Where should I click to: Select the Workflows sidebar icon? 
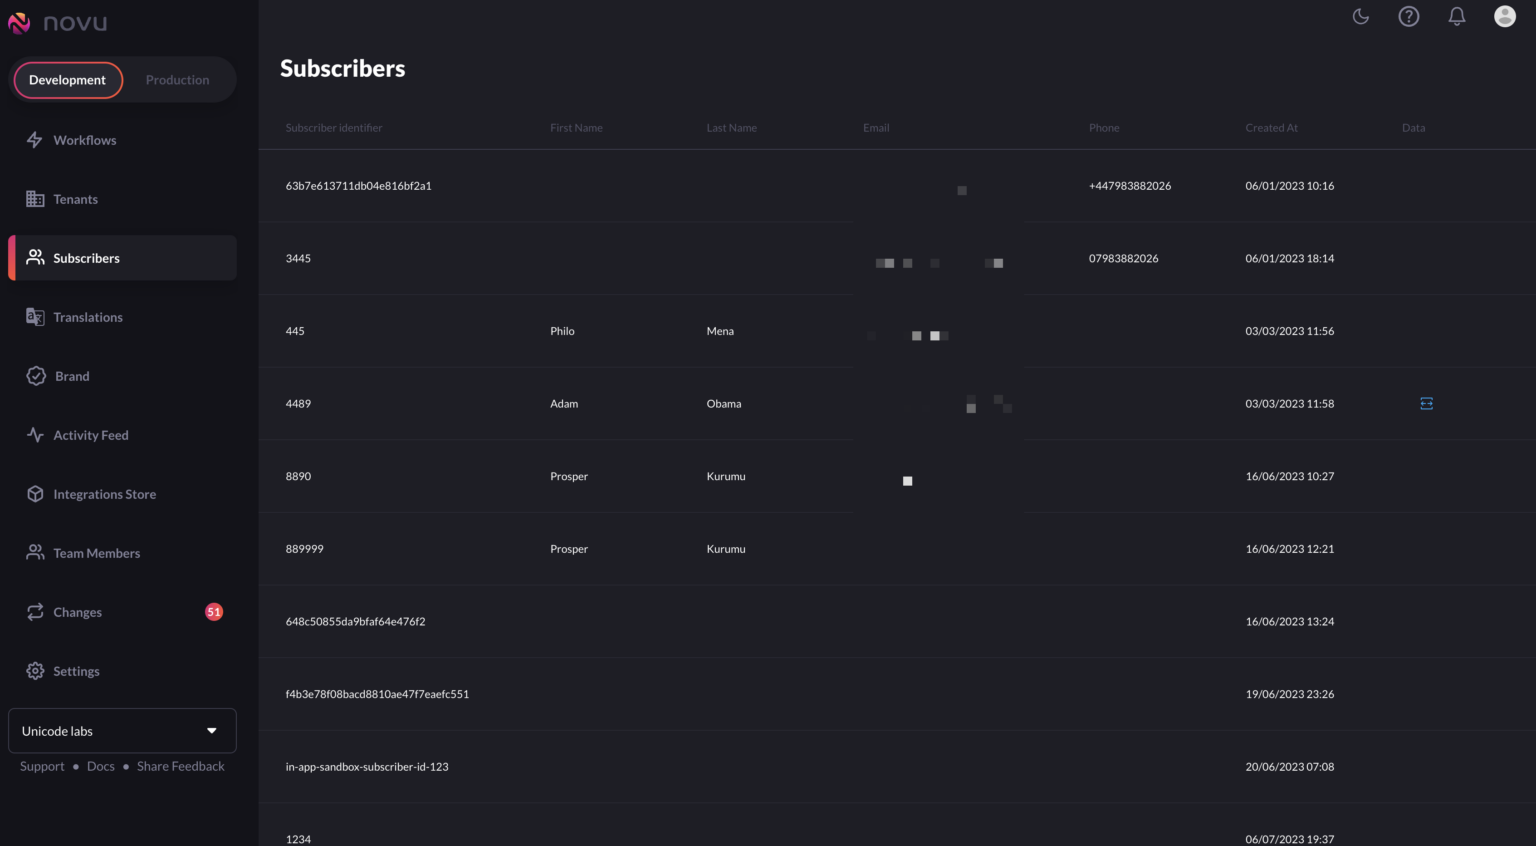click(35, 139)
